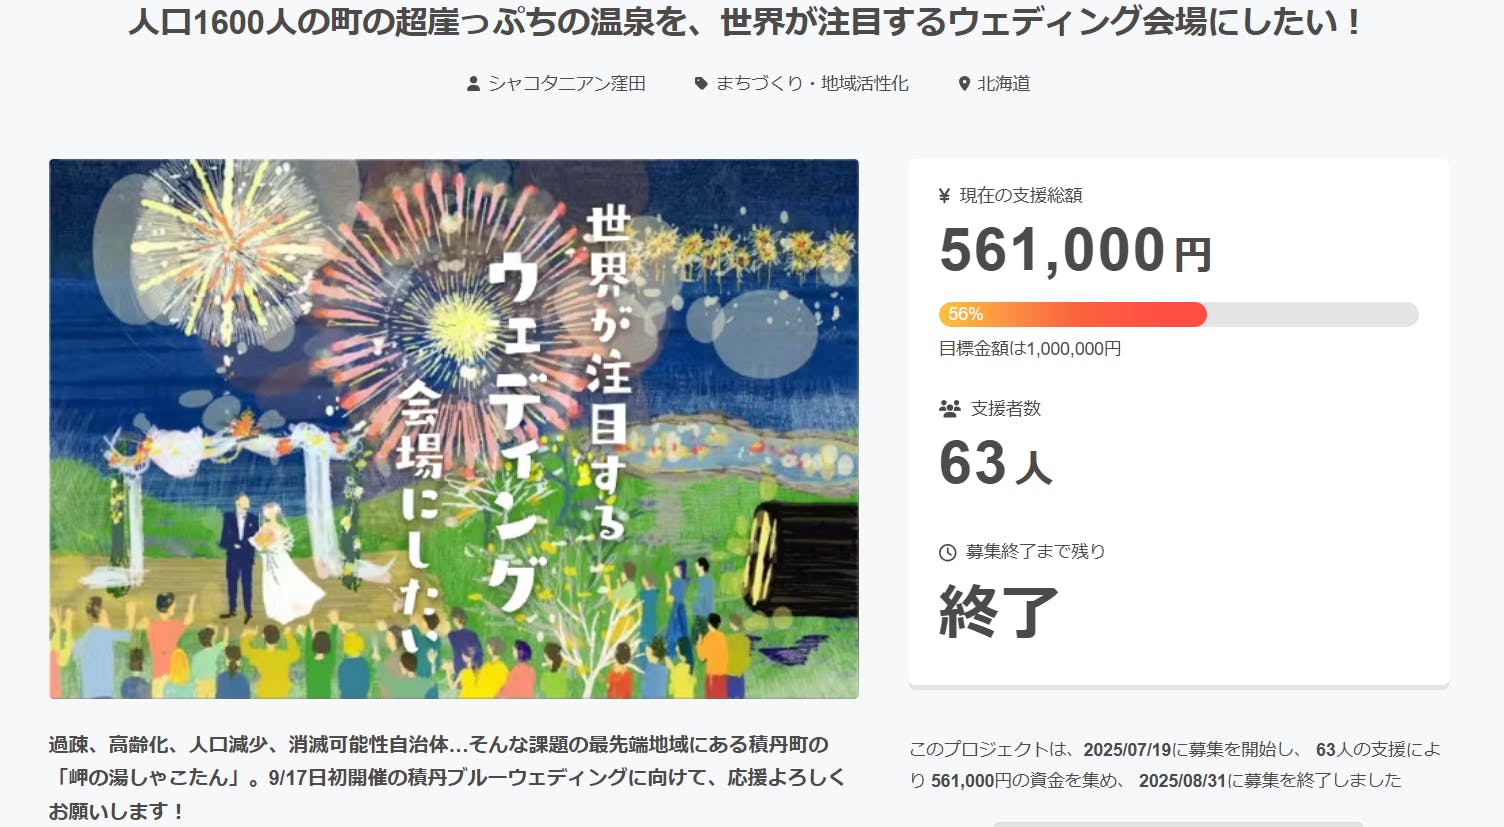The image size is (1504, 827).
Task: Click the 支援者数 label
Action: (1005, 408)
